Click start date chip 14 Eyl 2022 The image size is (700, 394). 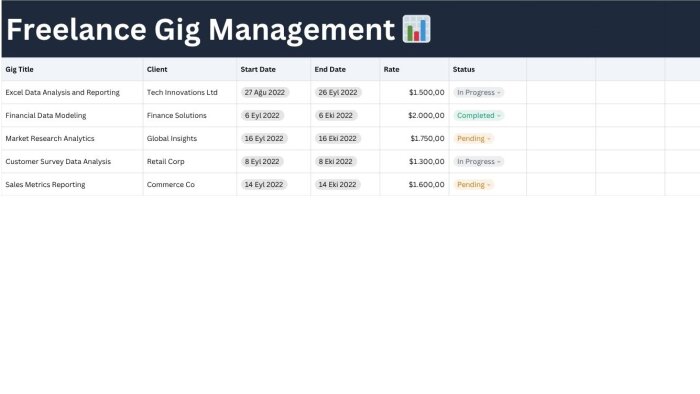point(264,185)
